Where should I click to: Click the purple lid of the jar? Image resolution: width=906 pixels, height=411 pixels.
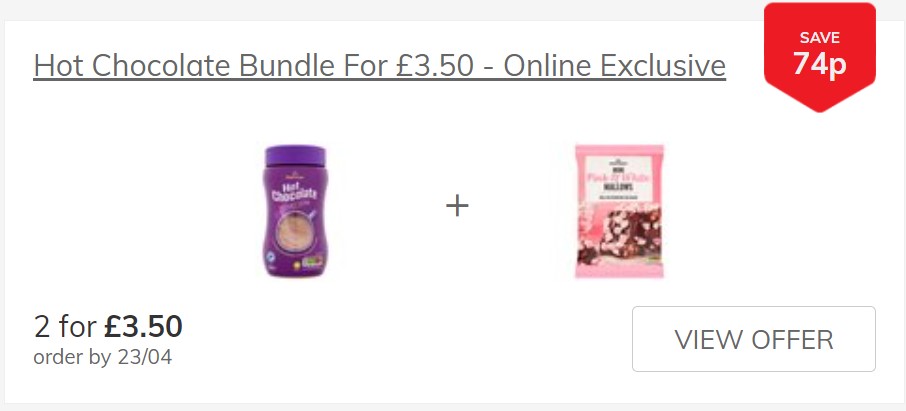(x=295, y=155)
